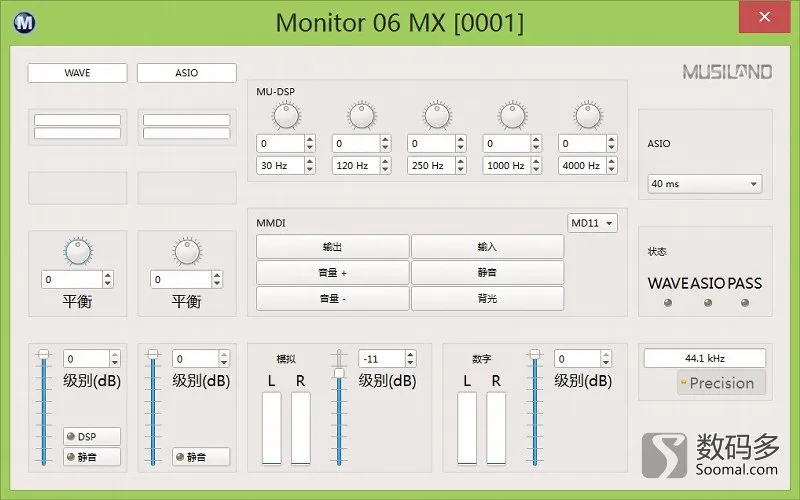Open the MD11 device dropdown in MMDI
The width and height of the screenshot is (800, 500).
592,223
